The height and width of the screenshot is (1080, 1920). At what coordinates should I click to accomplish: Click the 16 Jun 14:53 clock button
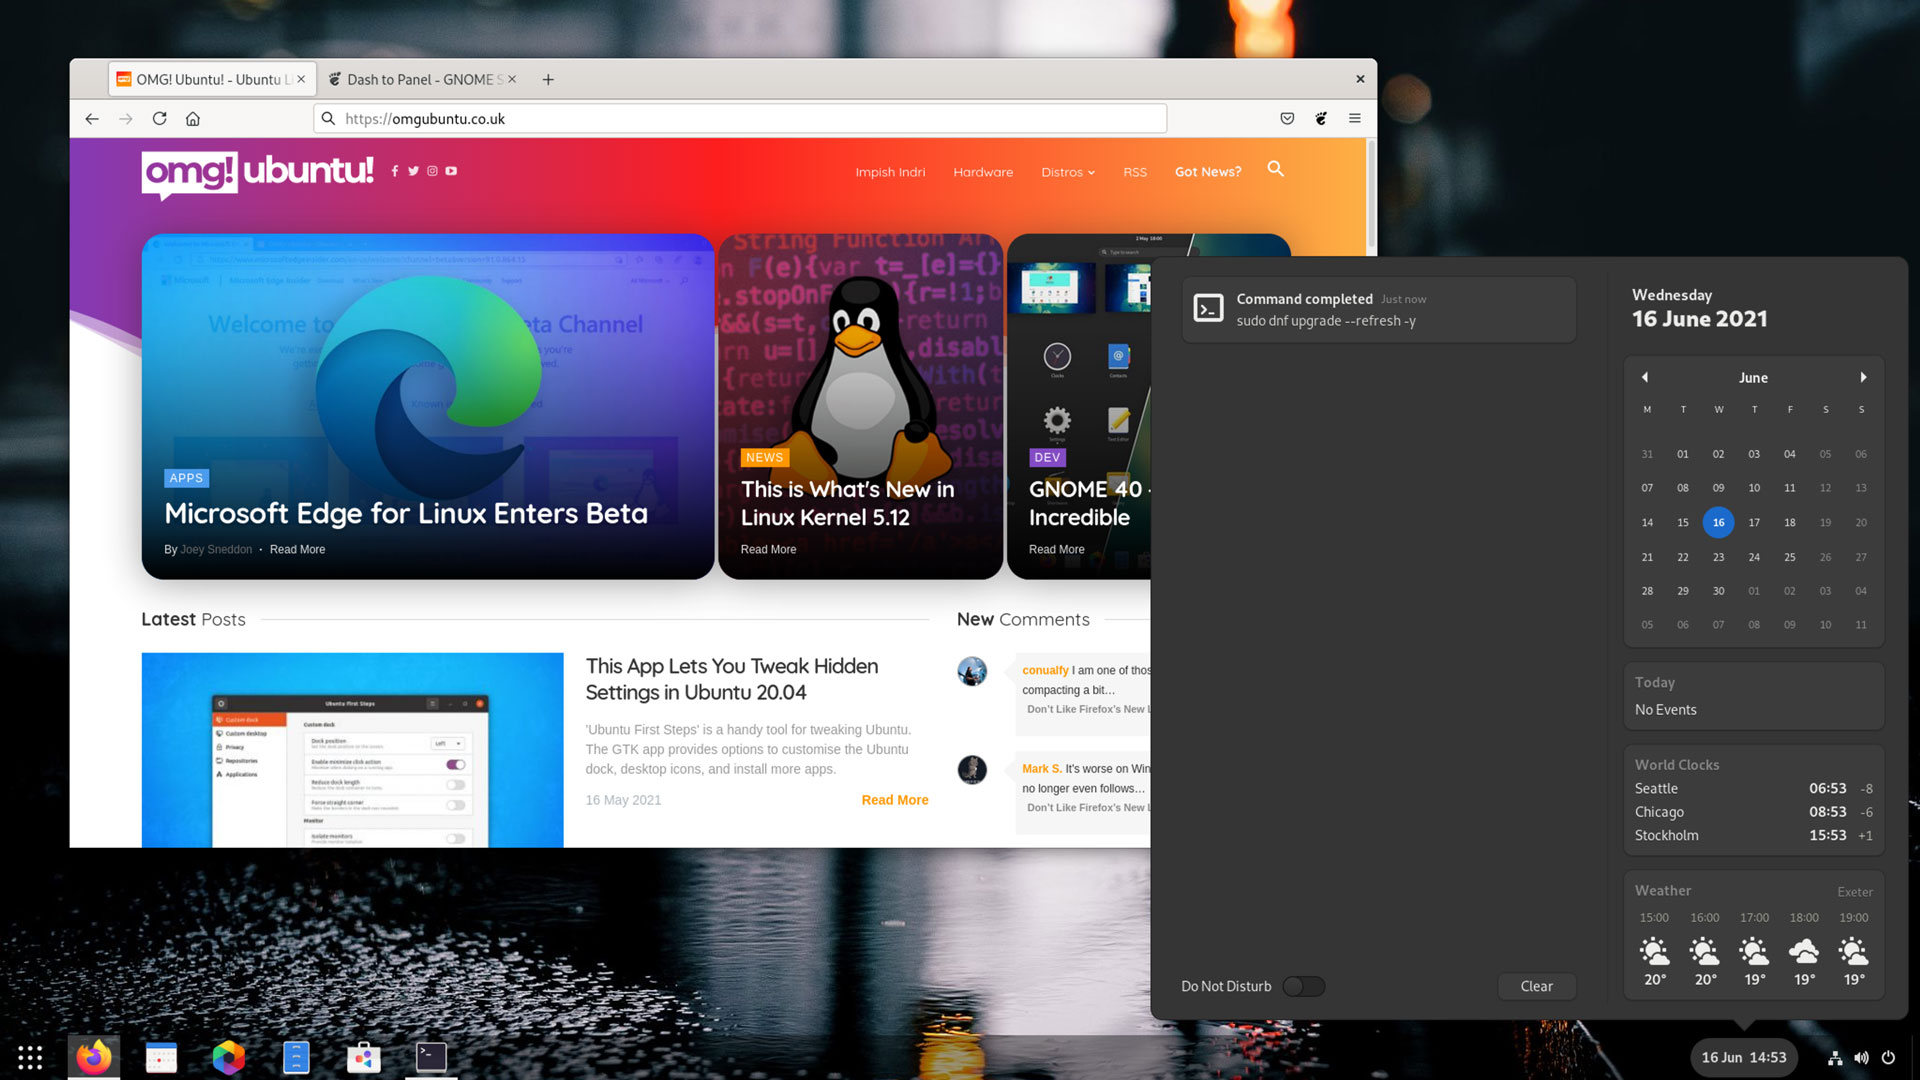tap(1744, 1058)
